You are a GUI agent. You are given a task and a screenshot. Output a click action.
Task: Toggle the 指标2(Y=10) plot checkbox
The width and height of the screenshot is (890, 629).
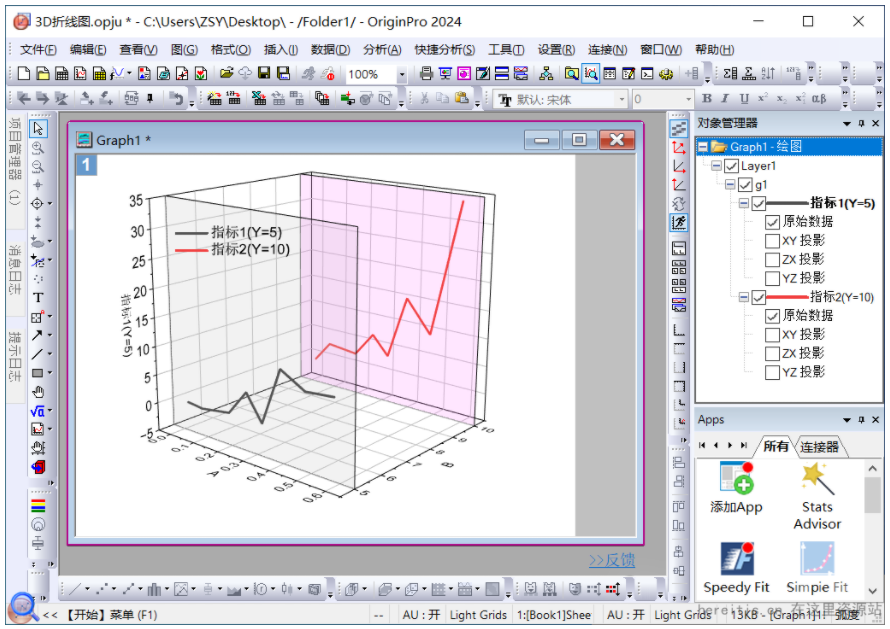coord(759,297)
